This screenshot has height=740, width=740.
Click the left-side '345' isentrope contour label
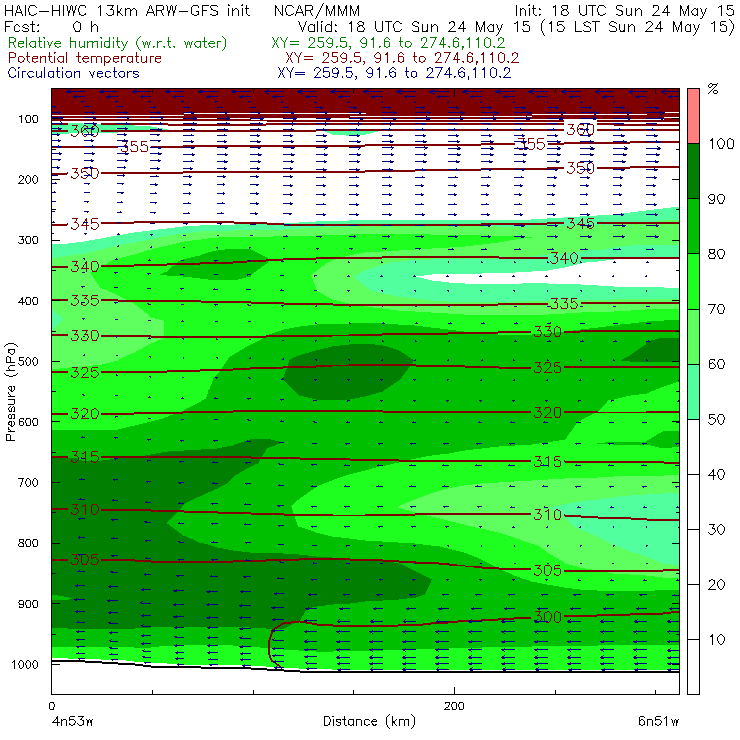[x=85, y=224]
